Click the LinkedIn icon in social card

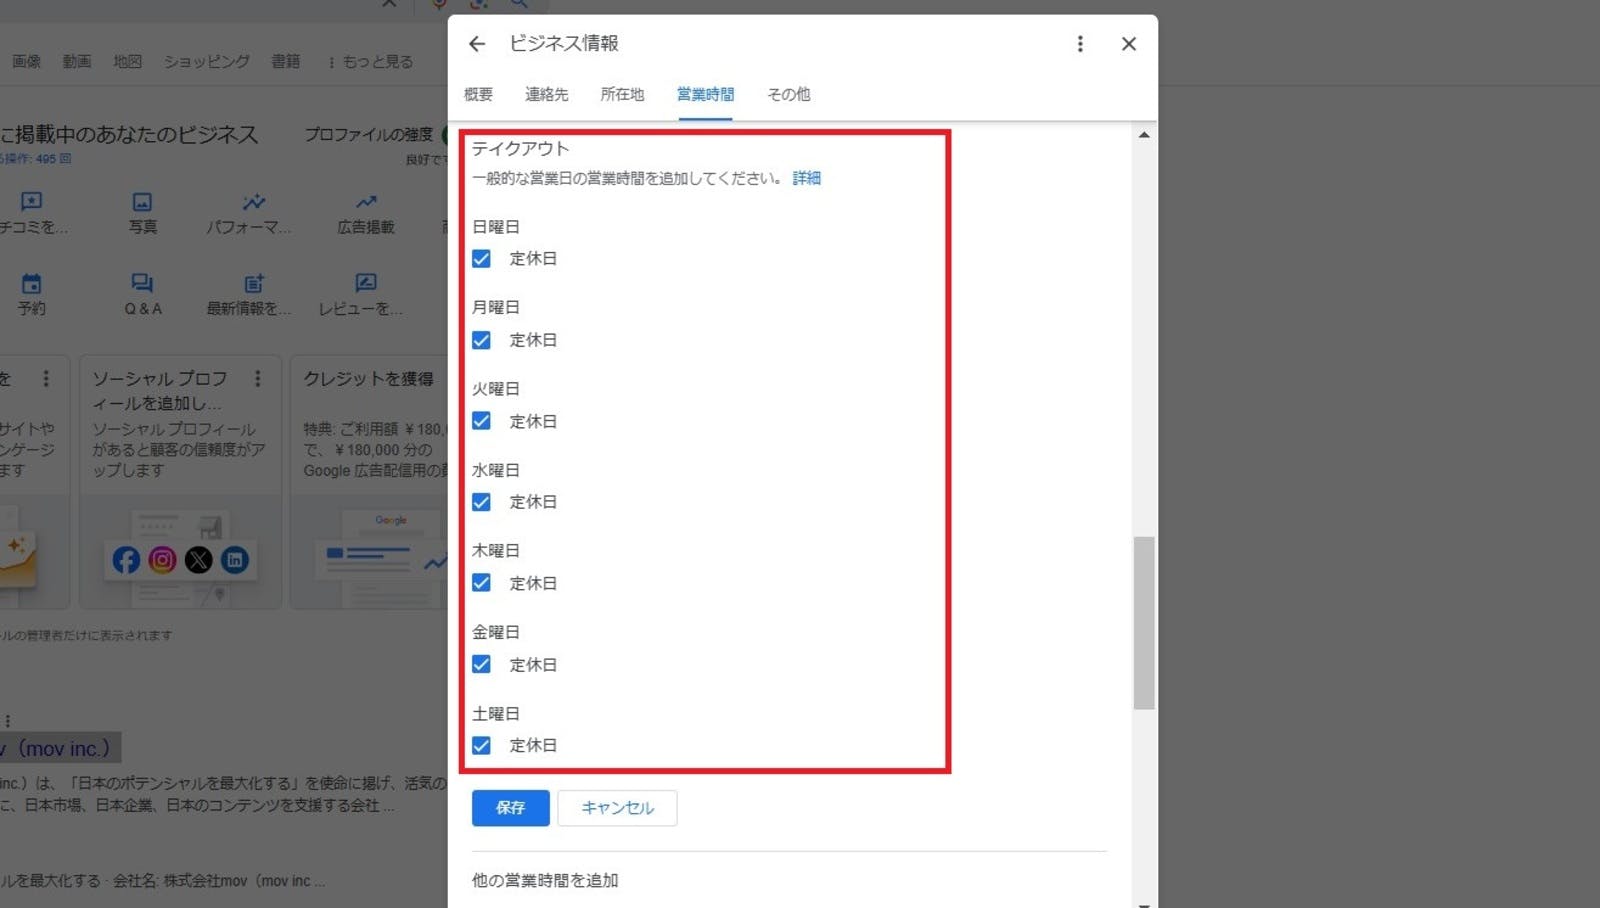click(x=234, y=560)
